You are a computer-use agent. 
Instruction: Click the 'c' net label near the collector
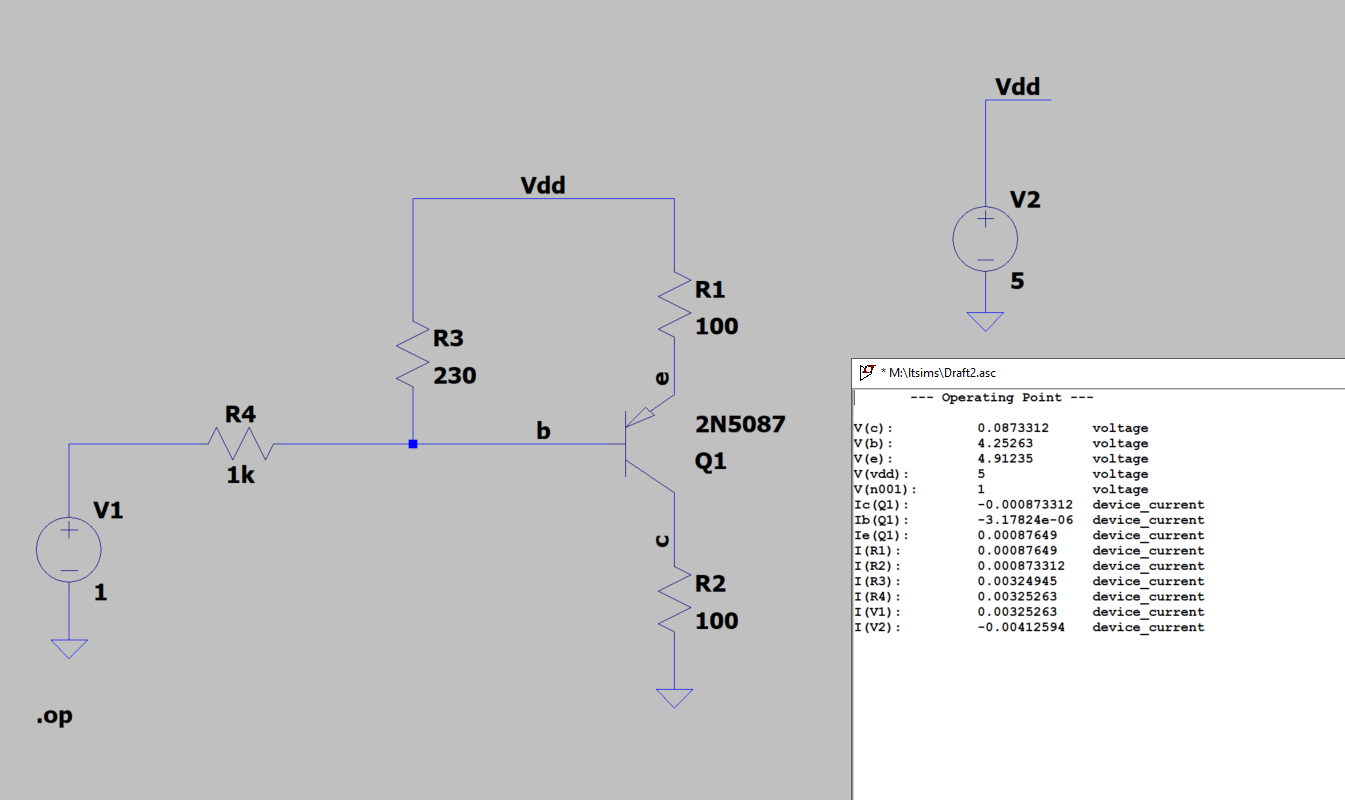(x=661, y=541)
